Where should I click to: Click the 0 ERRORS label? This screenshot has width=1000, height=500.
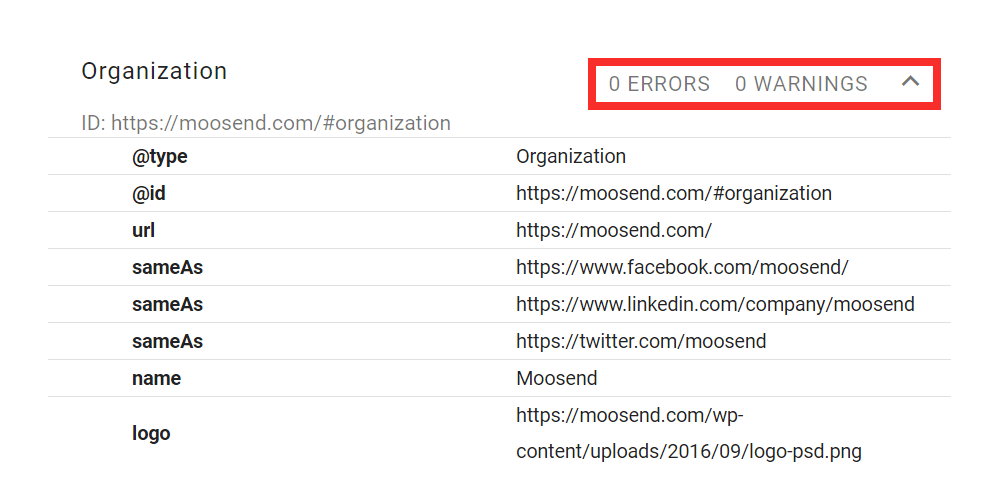click(659, 84)
